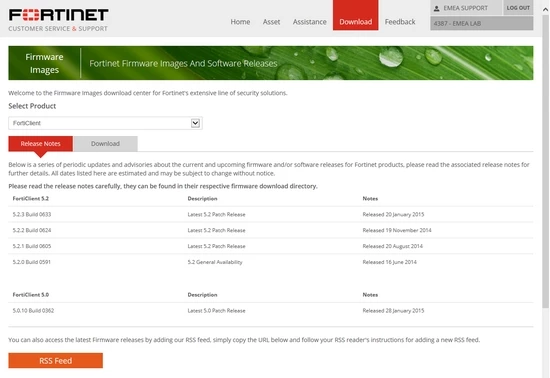Open the Home menu
The height and width of the screenshot is (378, 550).
[240, 22]
